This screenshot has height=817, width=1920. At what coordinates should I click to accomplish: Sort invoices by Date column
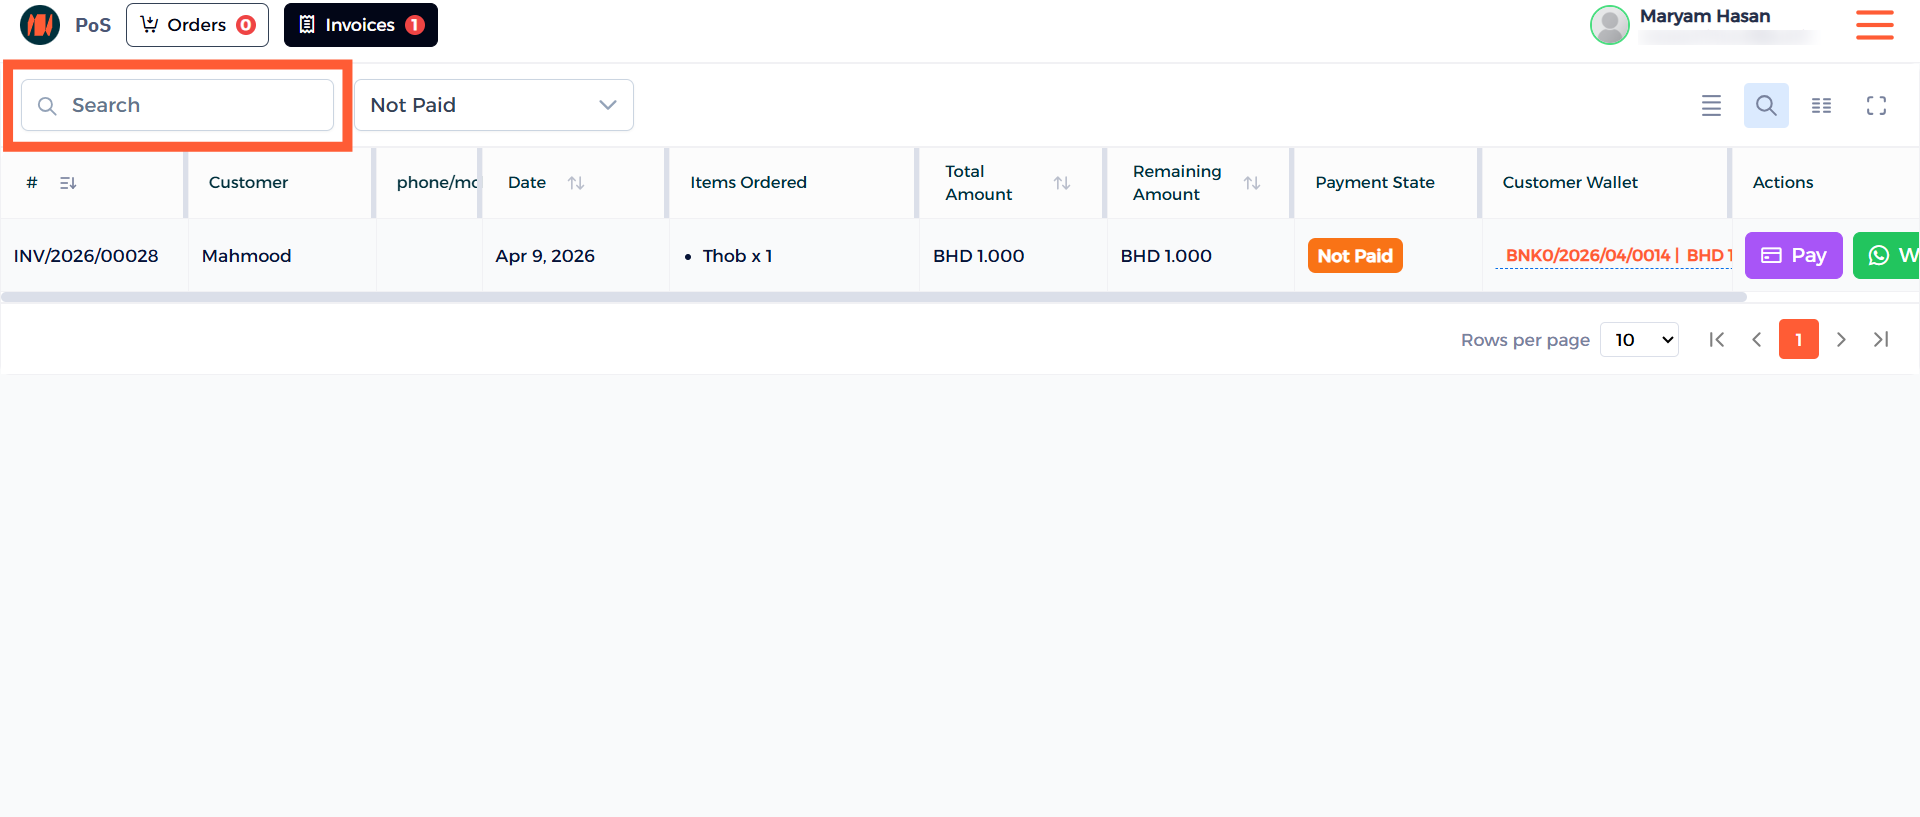click(x=576, y=183)
